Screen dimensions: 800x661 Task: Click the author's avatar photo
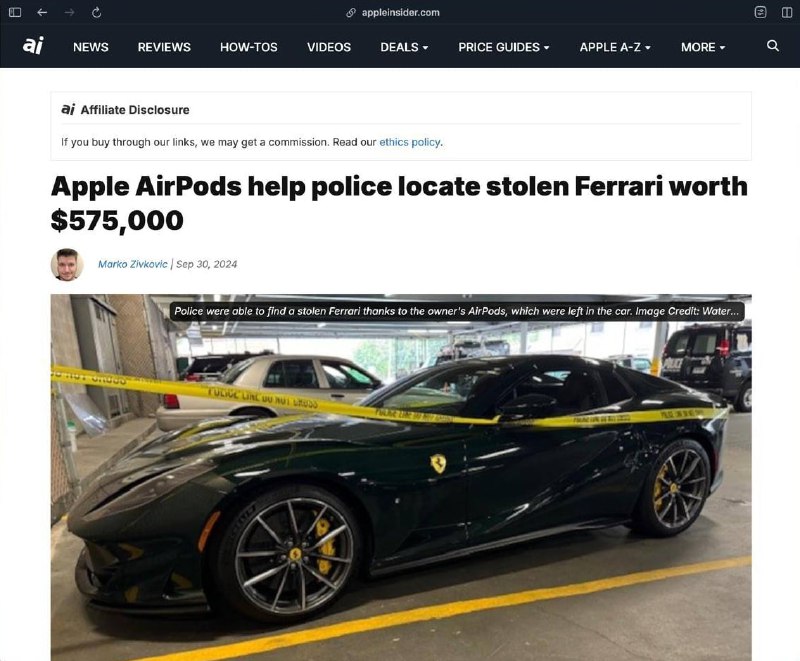67,264
